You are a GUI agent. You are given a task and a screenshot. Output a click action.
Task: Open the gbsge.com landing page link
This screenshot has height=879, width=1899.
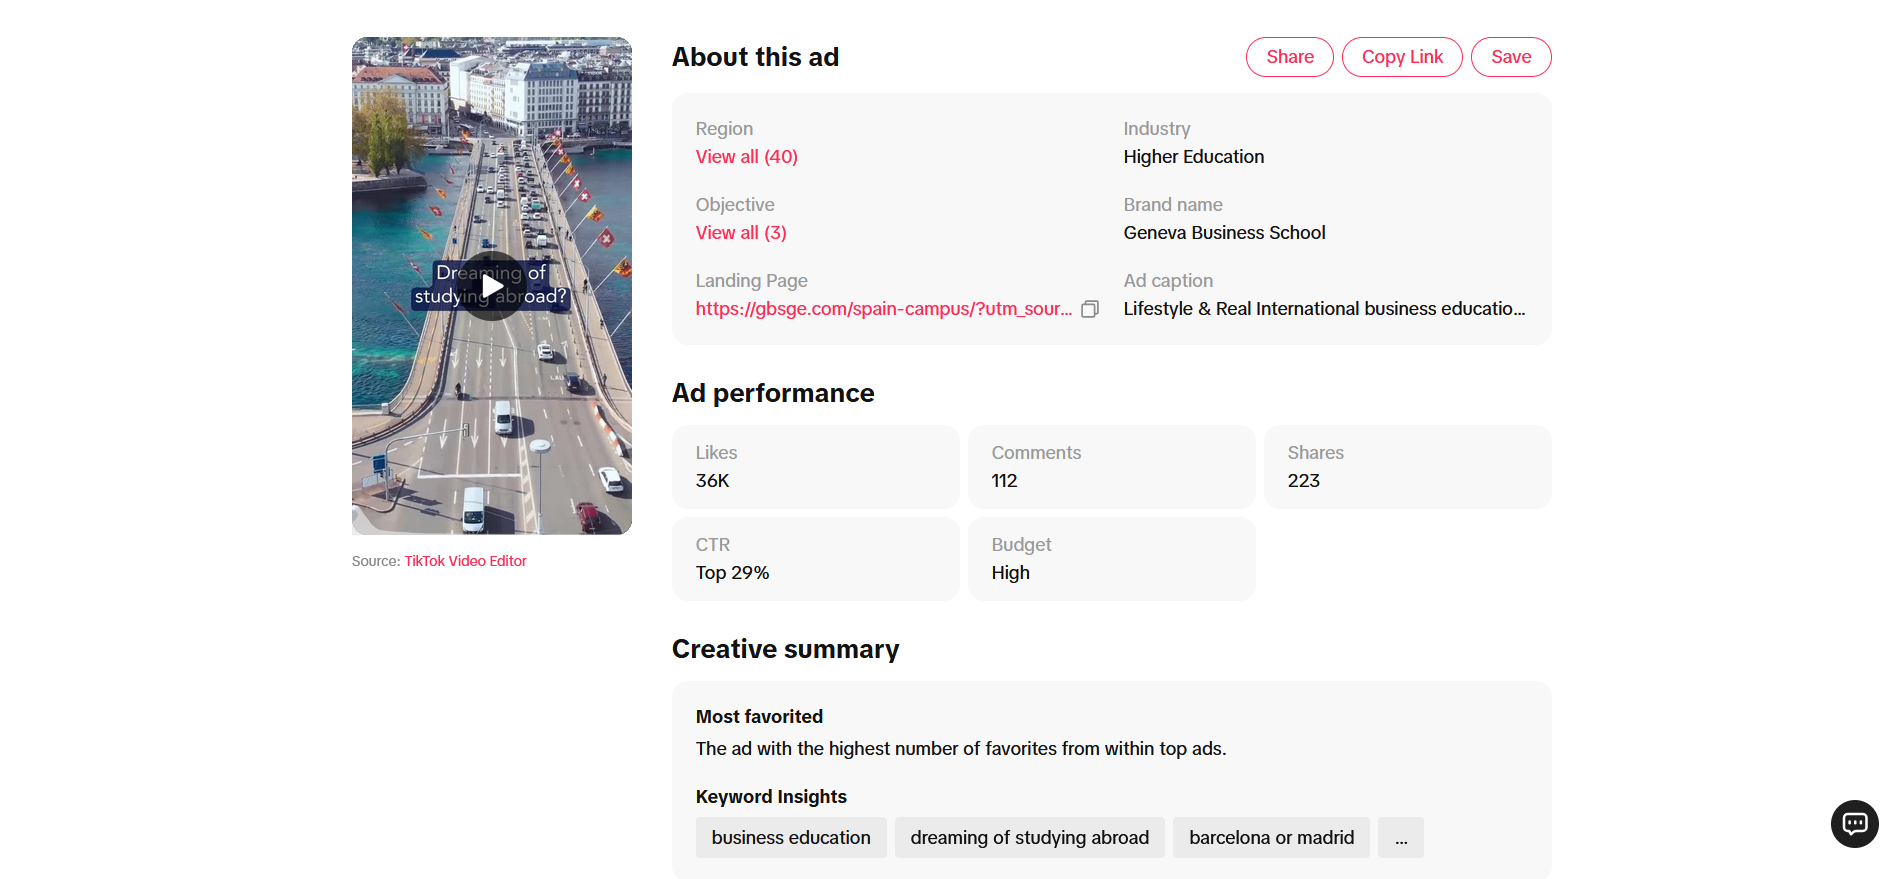coord(884,309)
